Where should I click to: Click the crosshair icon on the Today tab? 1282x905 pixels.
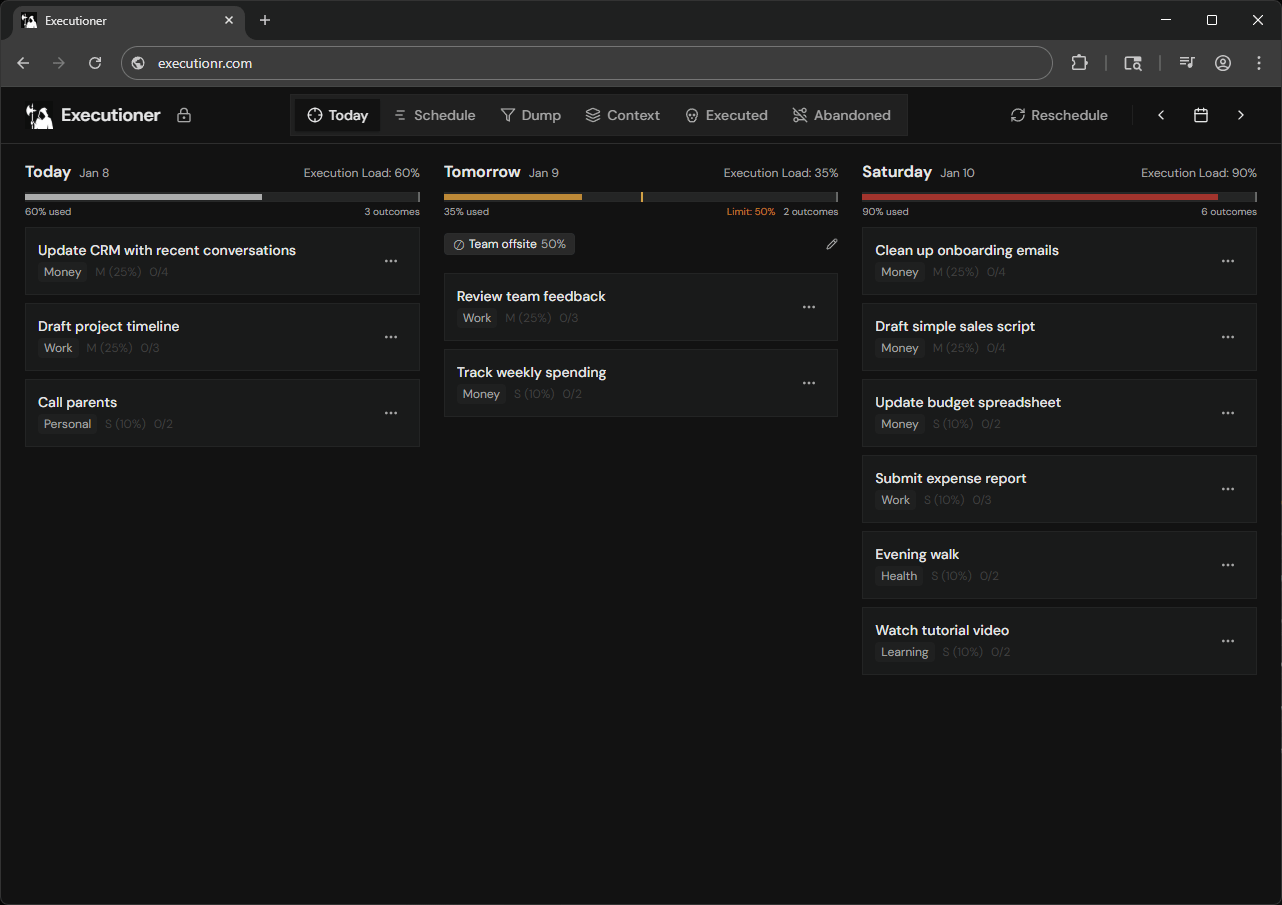coord(315,115)
